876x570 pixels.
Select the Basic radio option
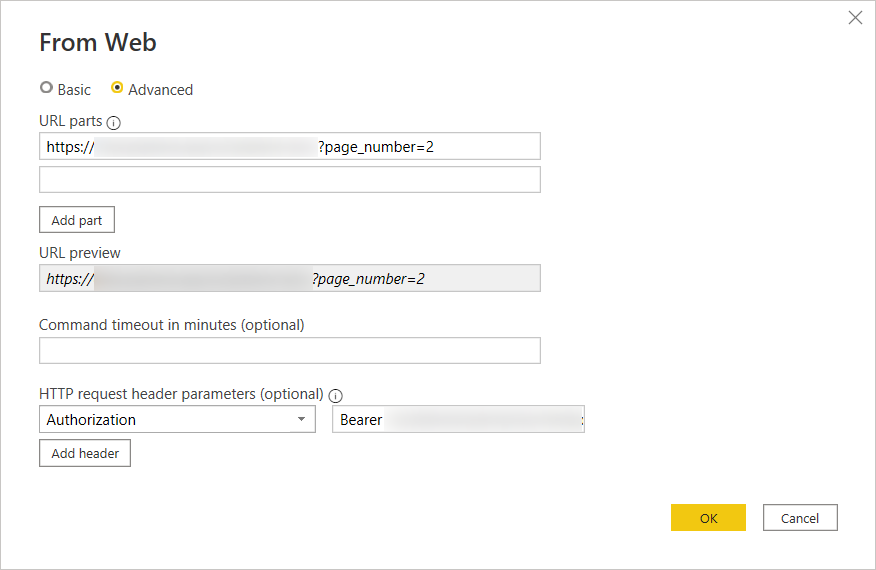46,88
